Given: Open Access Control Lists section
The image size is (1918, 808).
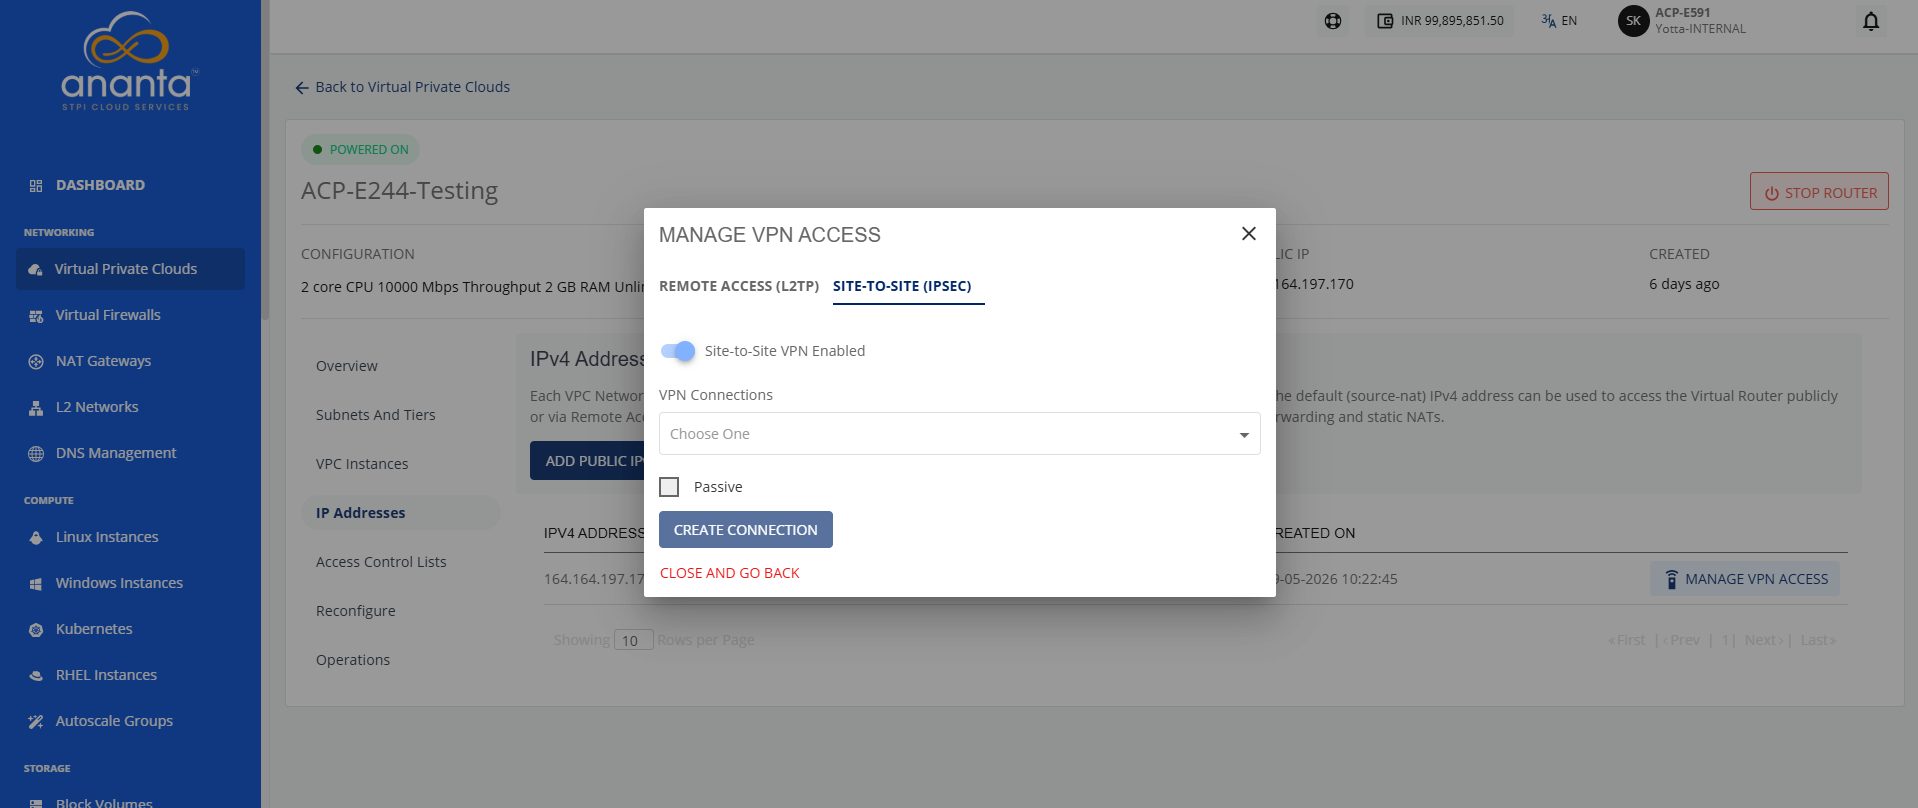Looking at the screenshot, I should pos(381,562).
